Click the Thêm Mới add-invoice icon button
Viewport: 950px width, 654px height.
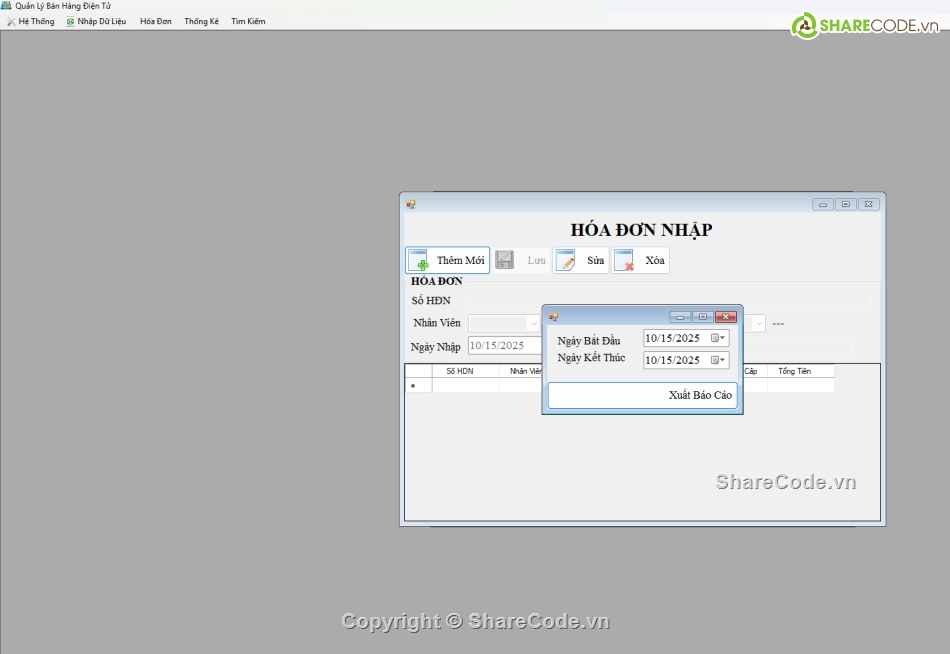(x=447, y=260)
